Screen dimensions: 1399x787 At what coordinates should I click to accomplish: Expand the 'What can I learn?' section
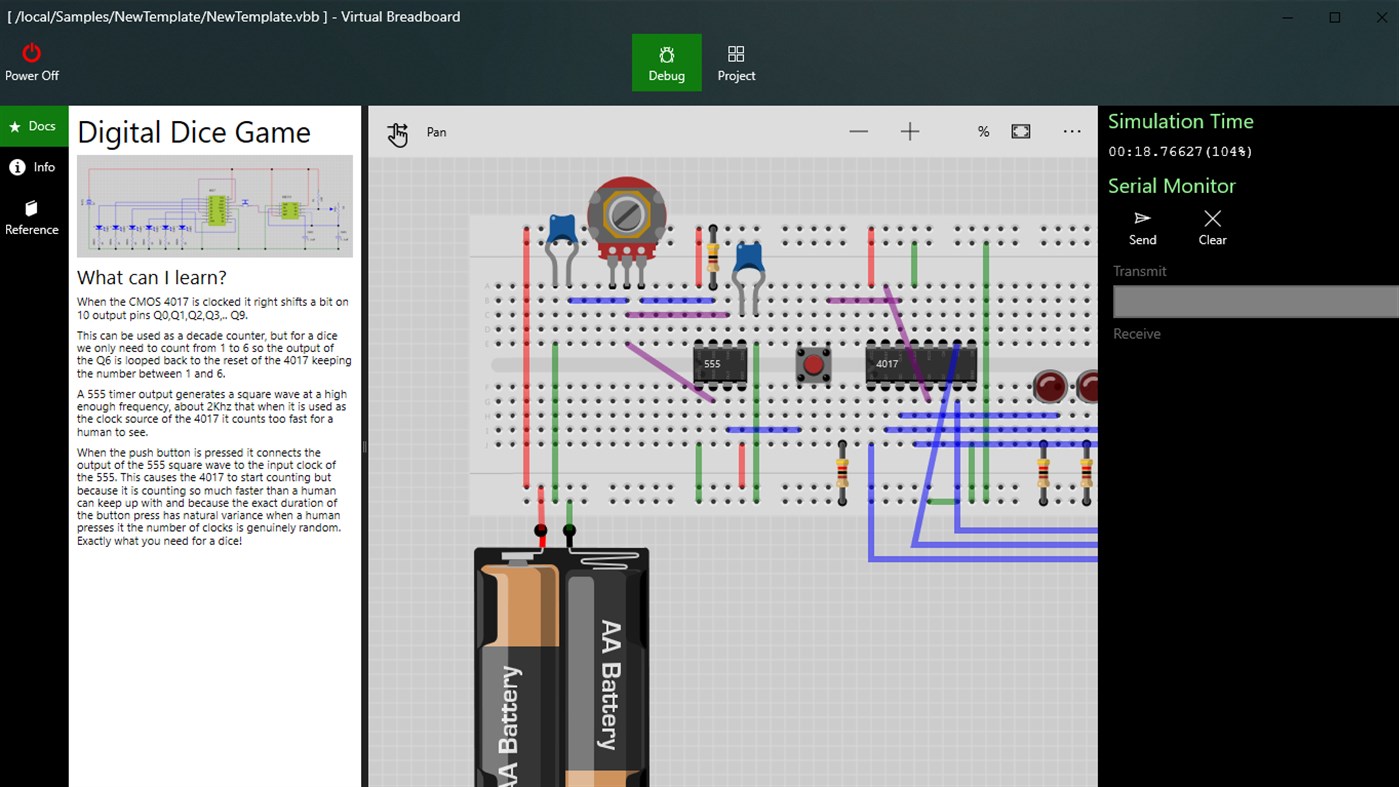[151, 277]
